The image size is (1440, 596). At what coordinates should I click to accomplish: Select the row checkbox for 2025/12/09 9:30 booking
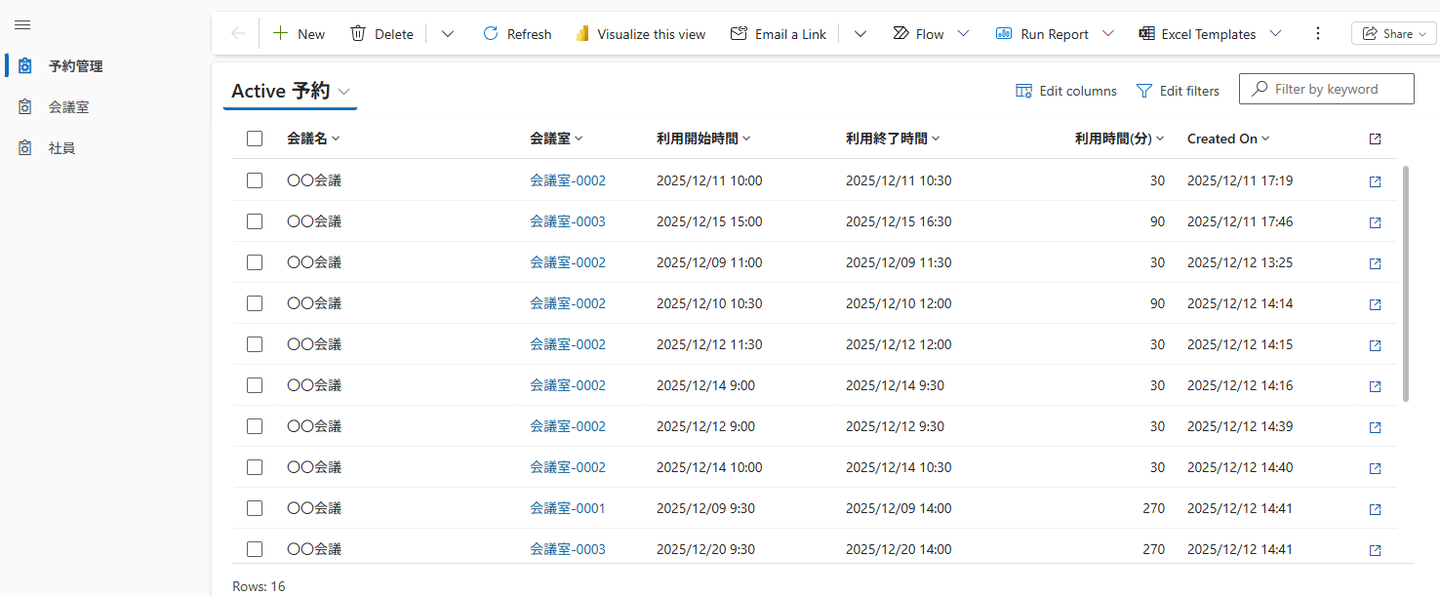[255, 508]
